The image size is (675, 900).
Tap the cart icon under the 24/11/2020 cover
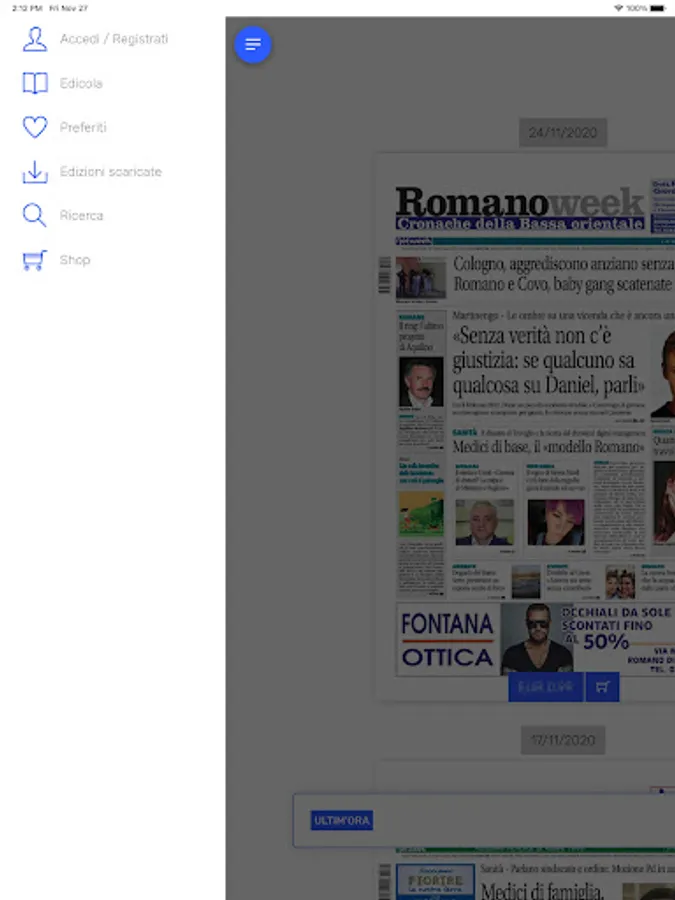(x=602, y=687)
